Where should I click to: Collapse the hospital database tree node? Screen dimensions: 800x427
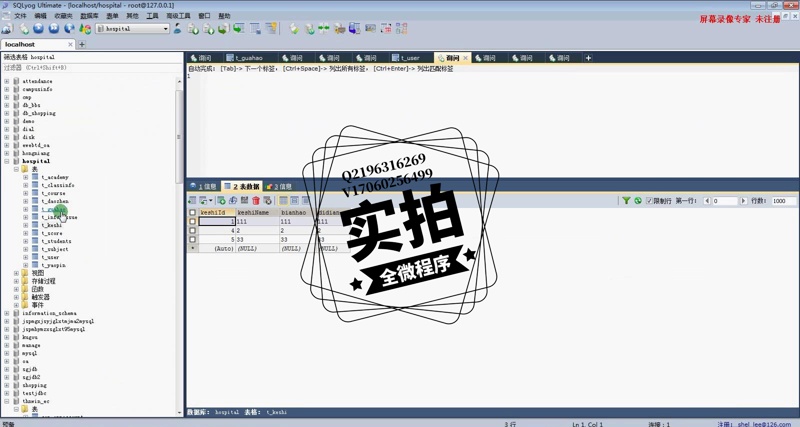pos(7,161)
